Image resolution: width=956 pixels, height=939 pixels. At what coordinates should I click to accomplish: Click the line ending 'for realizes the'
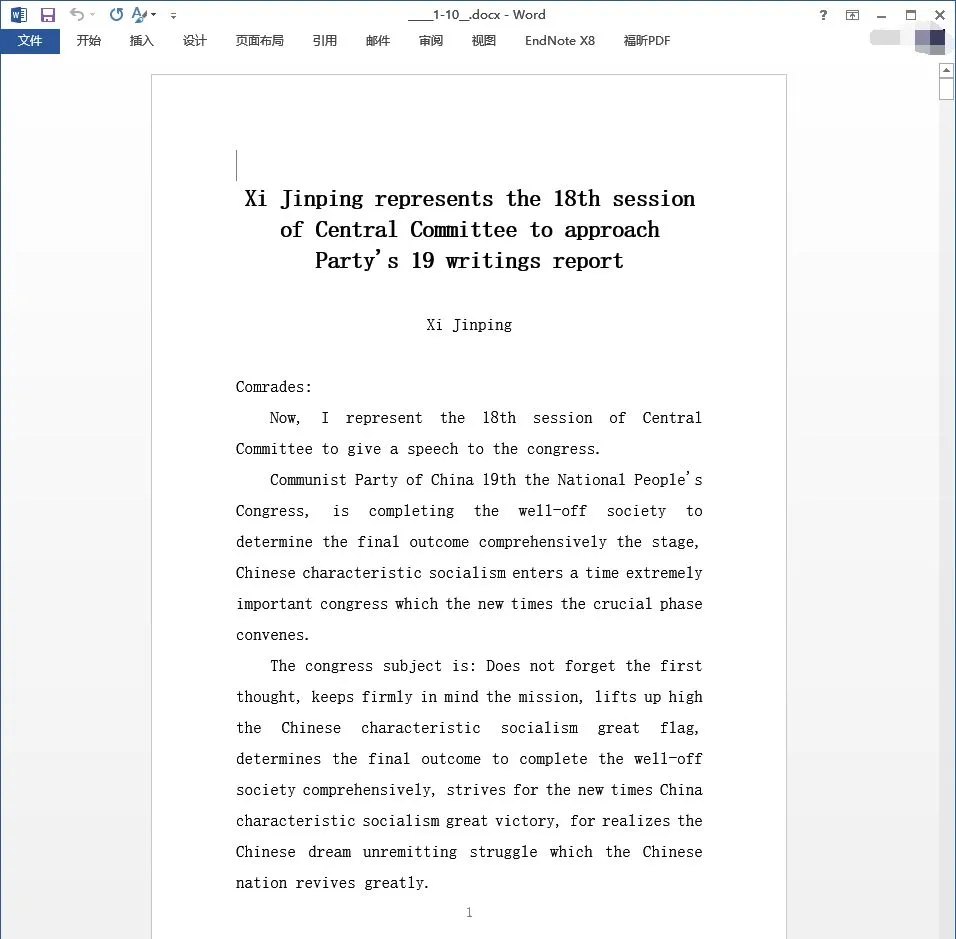469,821
